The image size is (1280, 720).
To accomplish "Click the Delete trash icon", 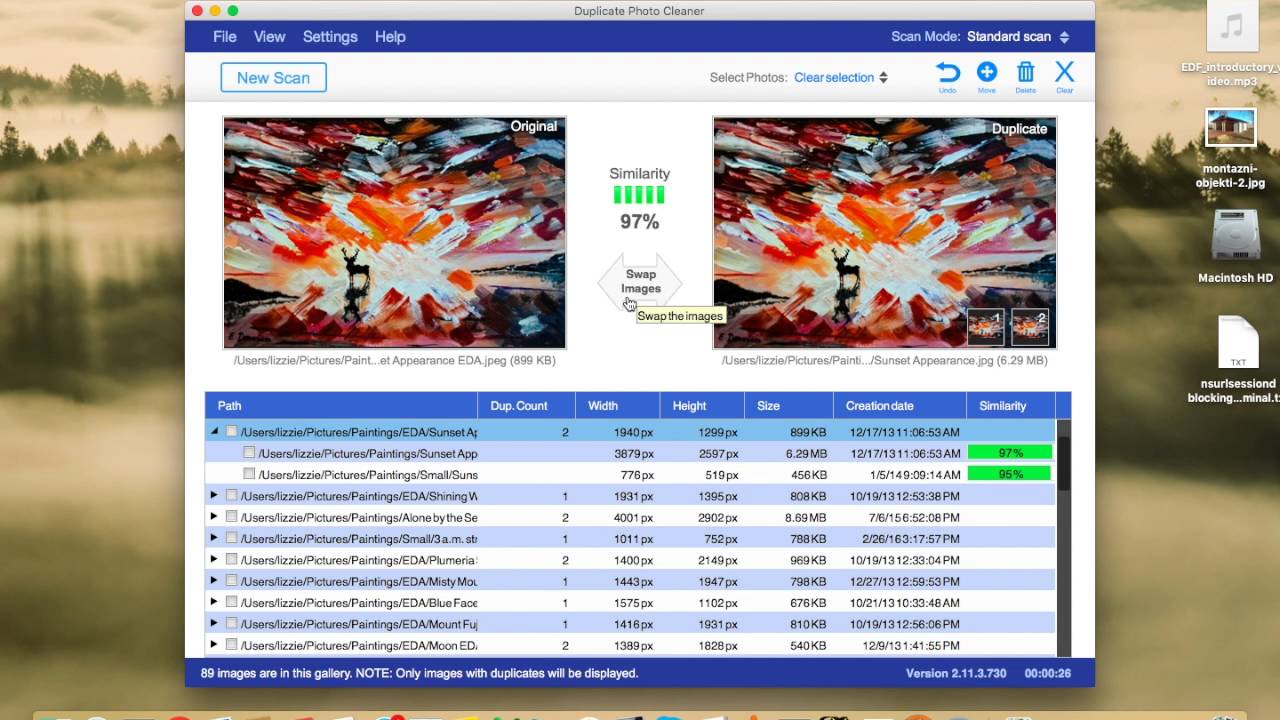I will coord(1025,72).
